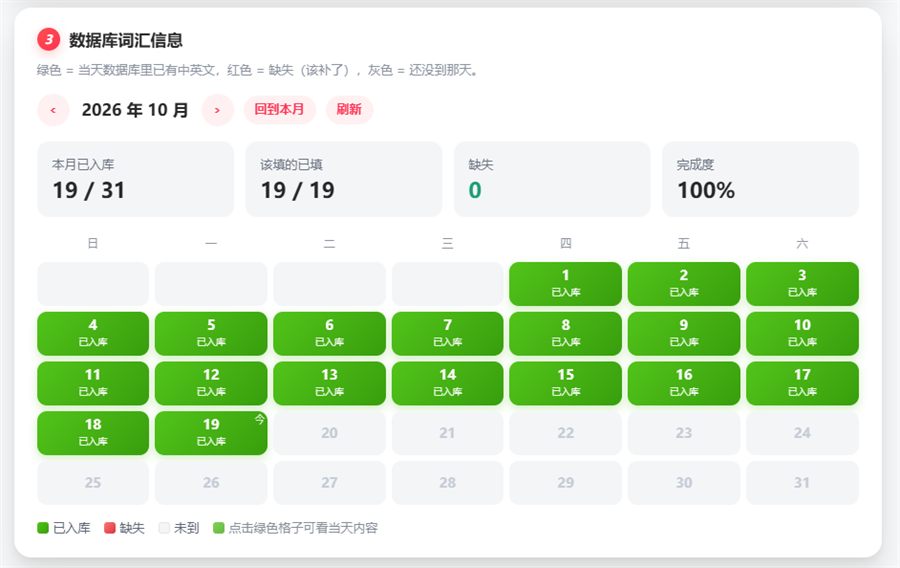The height and width of the screenshot is (568, 900).
Task: Click the 2026 年 10 月 month label
Action: click(x=135, y=110)
